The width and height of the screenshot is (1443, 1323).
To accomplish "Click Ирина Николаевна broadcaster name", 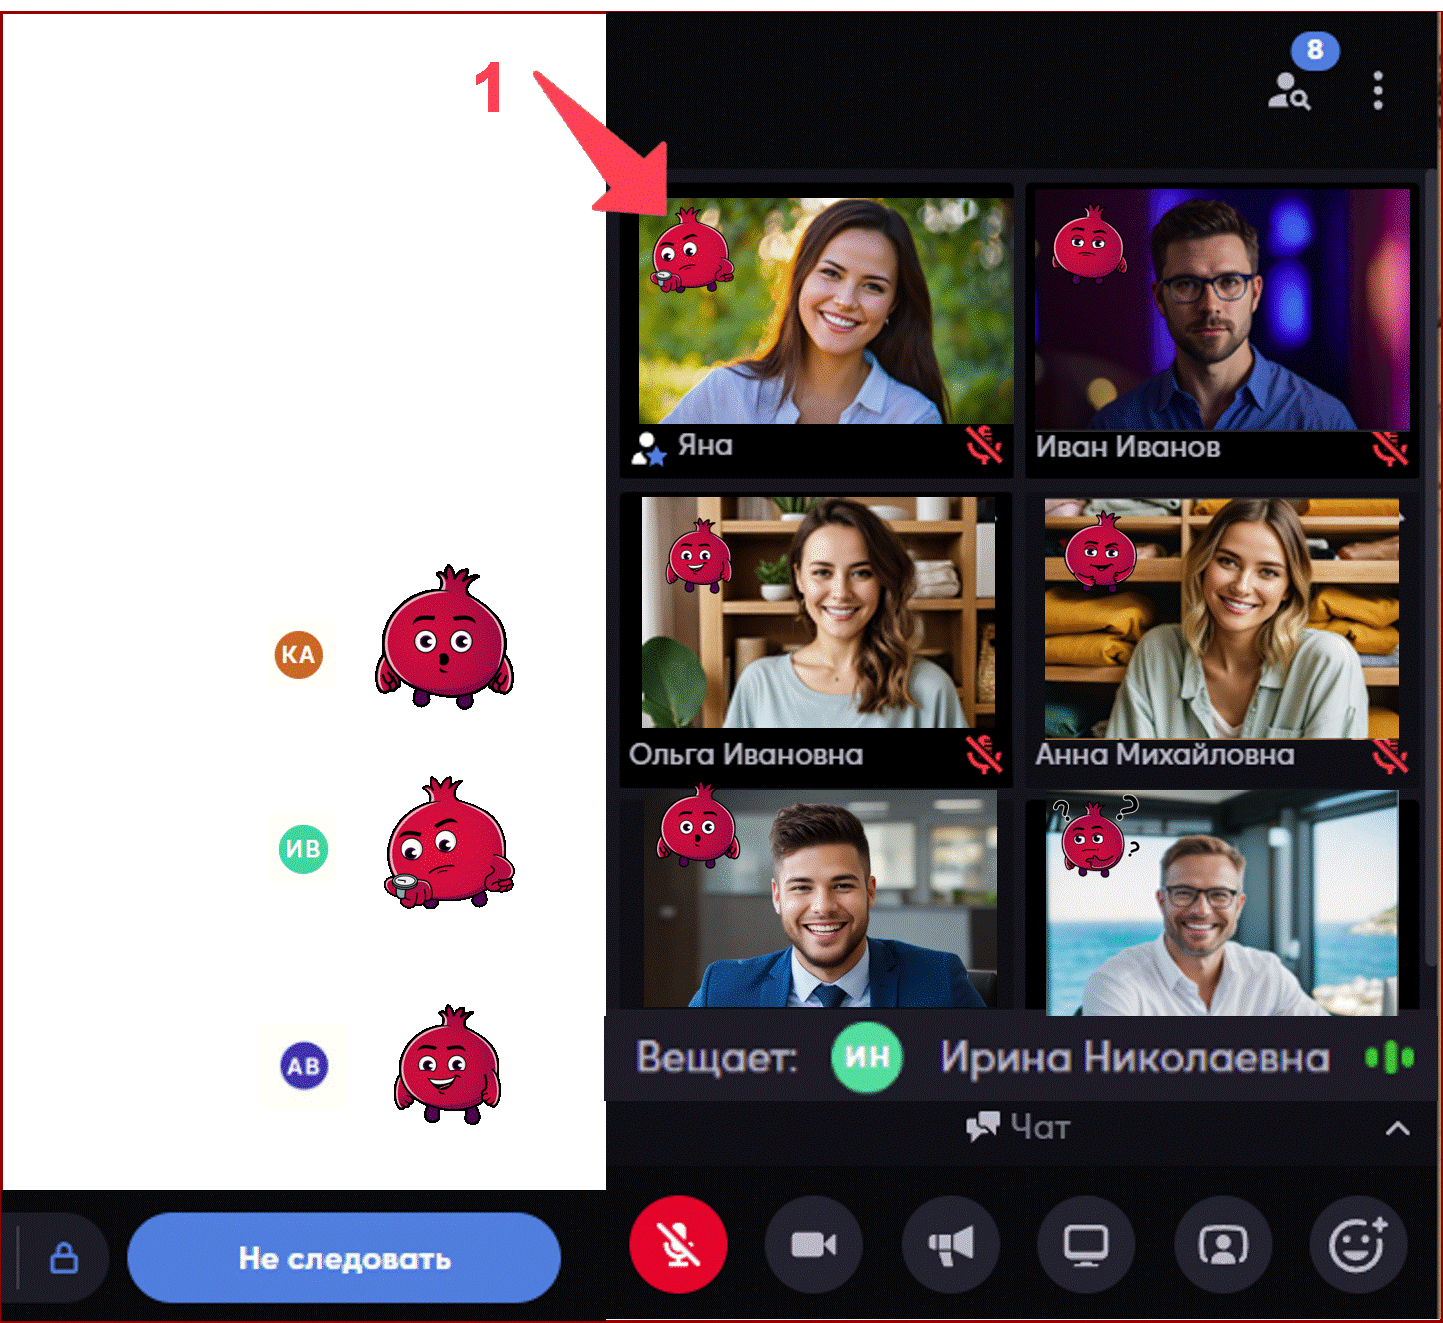I will (x=1134, y=1058).
